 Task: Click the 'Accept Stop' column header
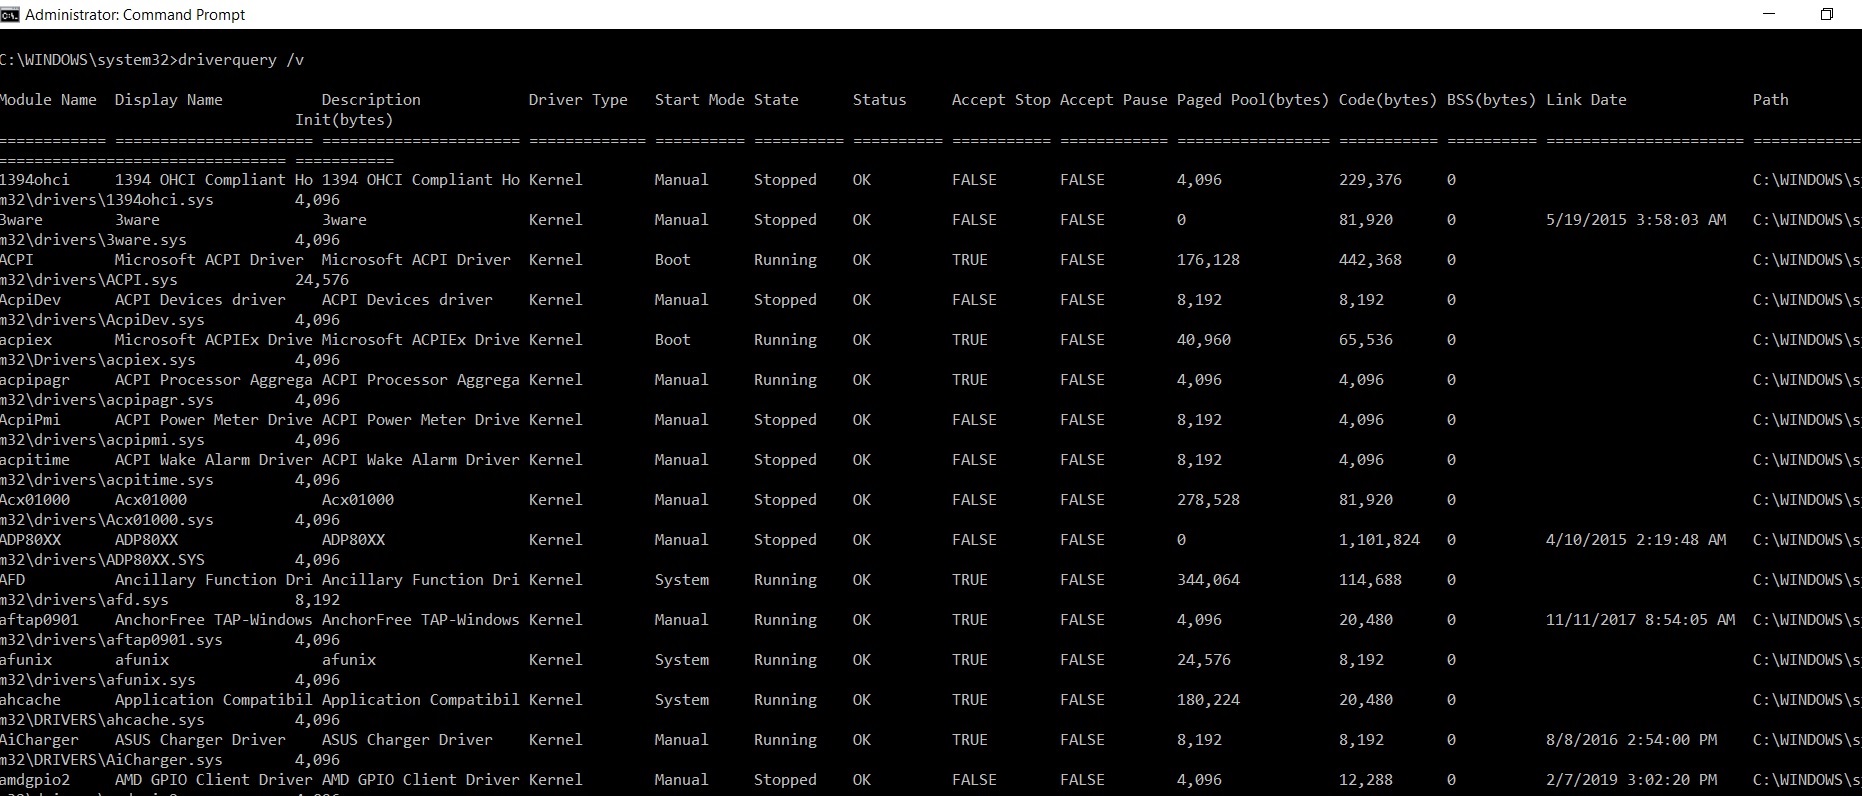click(1001, 100)
